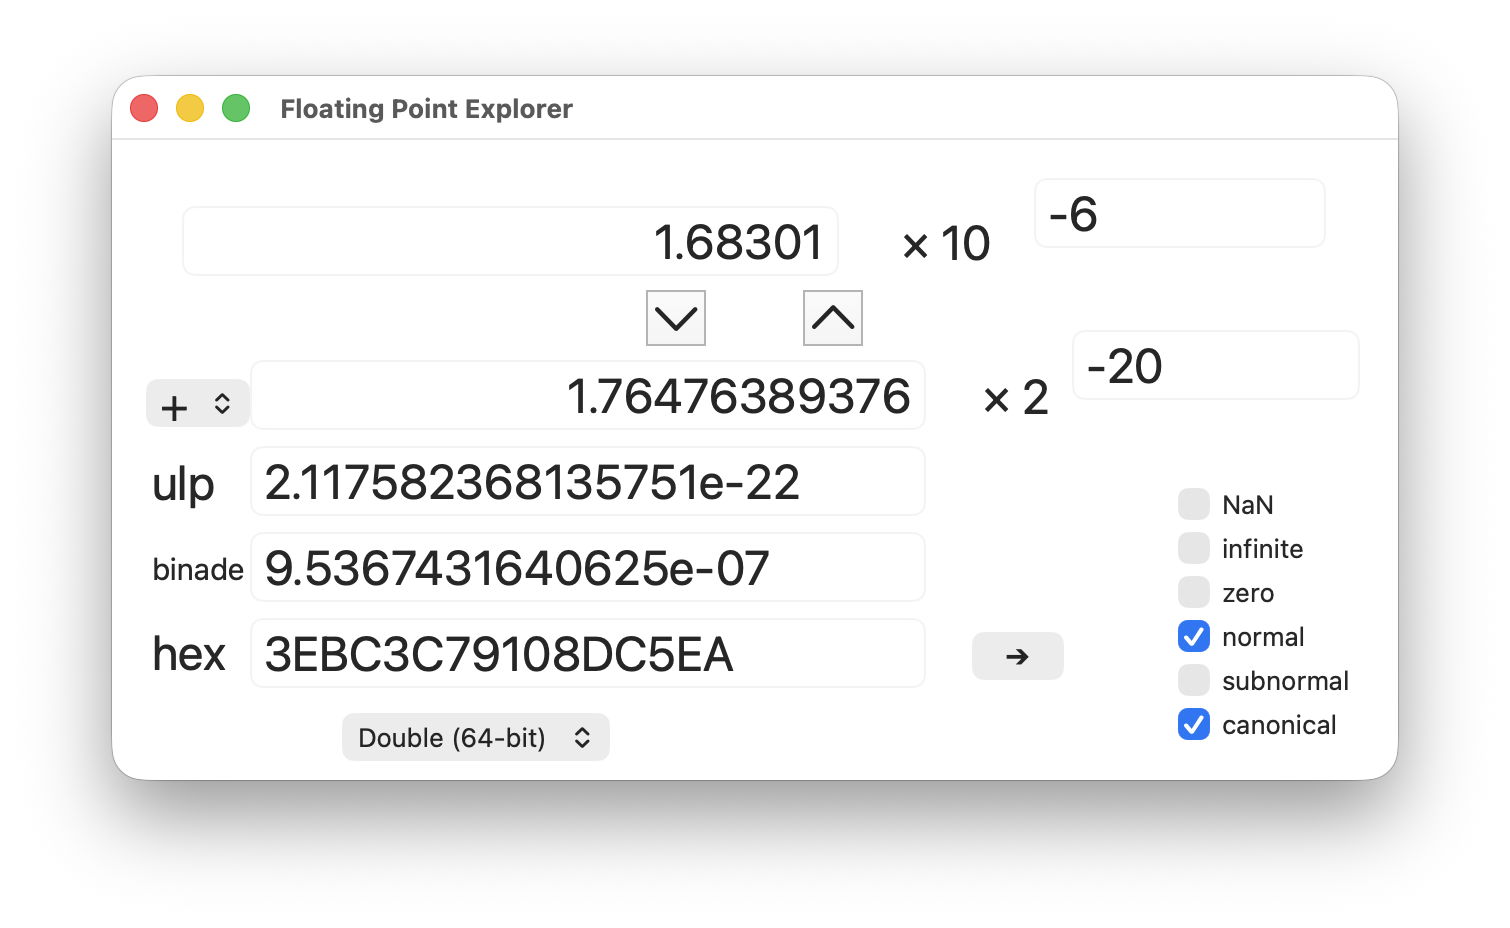Toggle the NaN checkbox
1510x928 pixels.
point(1194,504)
